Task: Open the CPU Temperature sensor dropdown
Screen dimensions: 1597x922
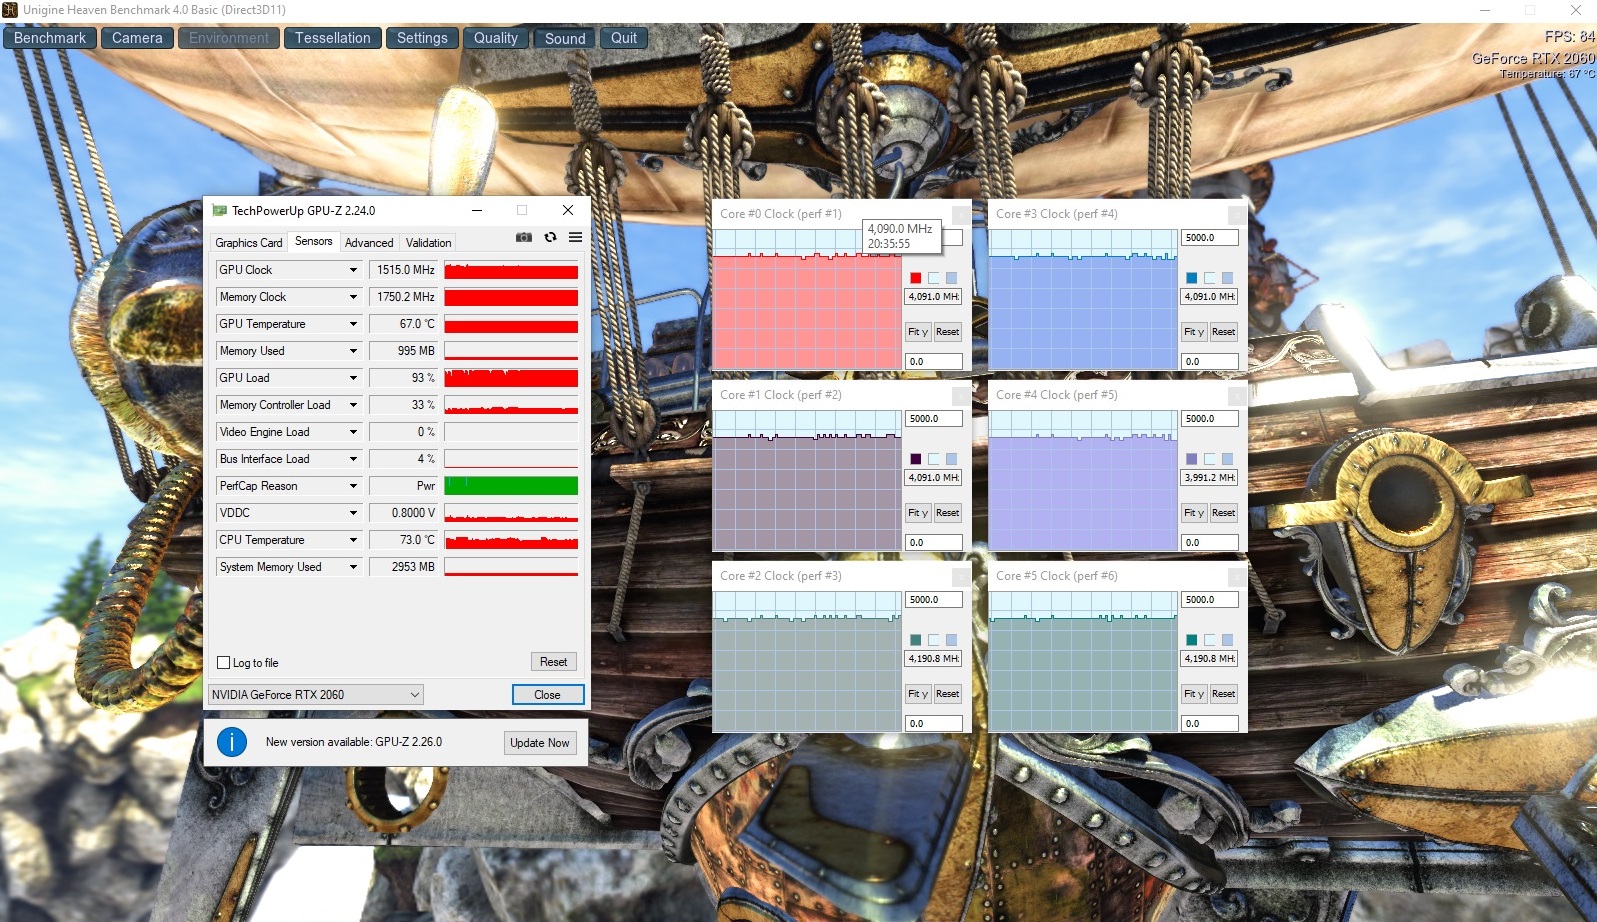Action: coord(353,540)
